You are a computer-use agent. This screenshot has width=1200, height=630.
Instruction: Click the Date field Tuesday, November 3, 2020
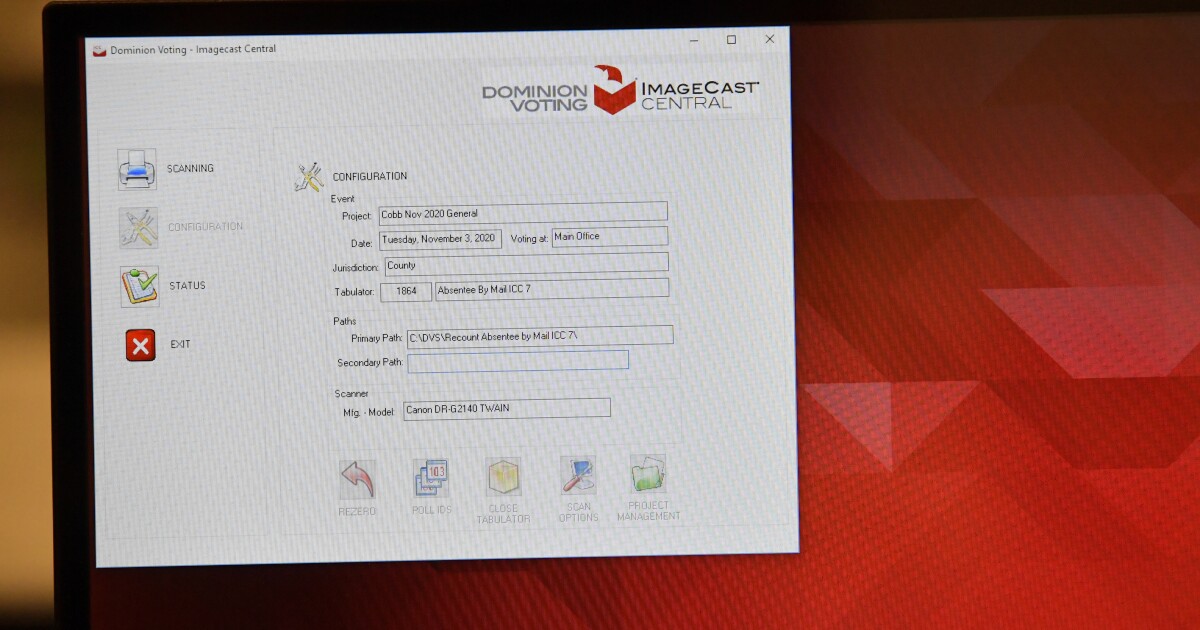click(x=440, y=240)
